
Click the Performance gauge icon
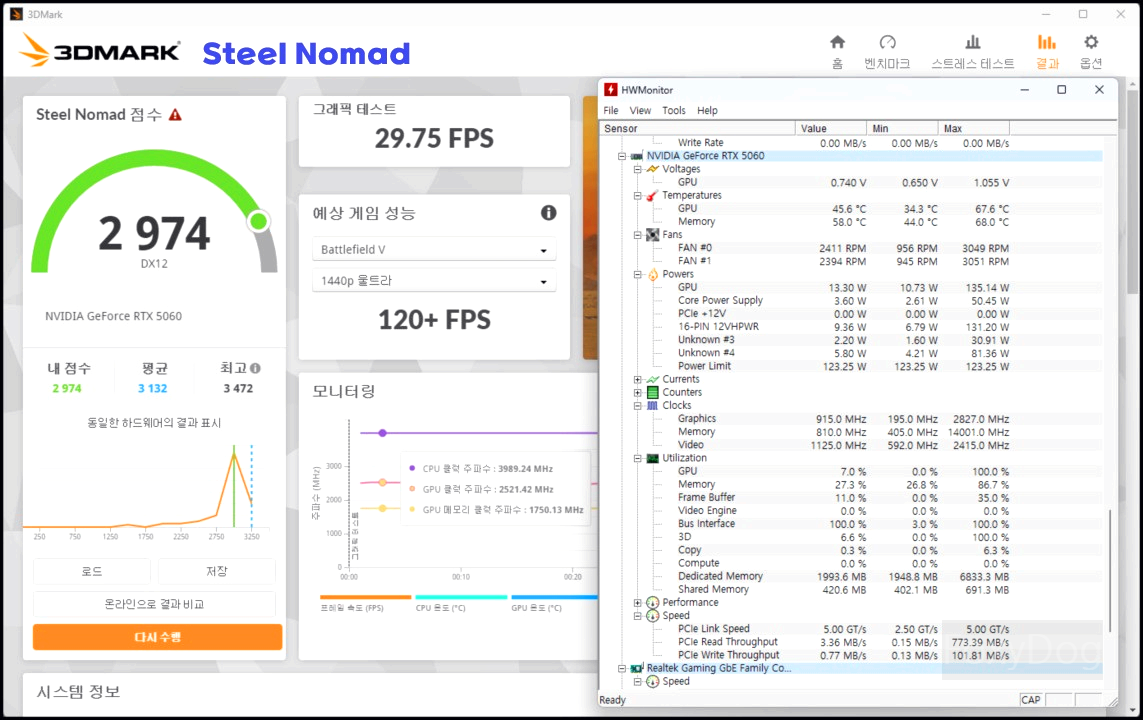tap(652, 603)
